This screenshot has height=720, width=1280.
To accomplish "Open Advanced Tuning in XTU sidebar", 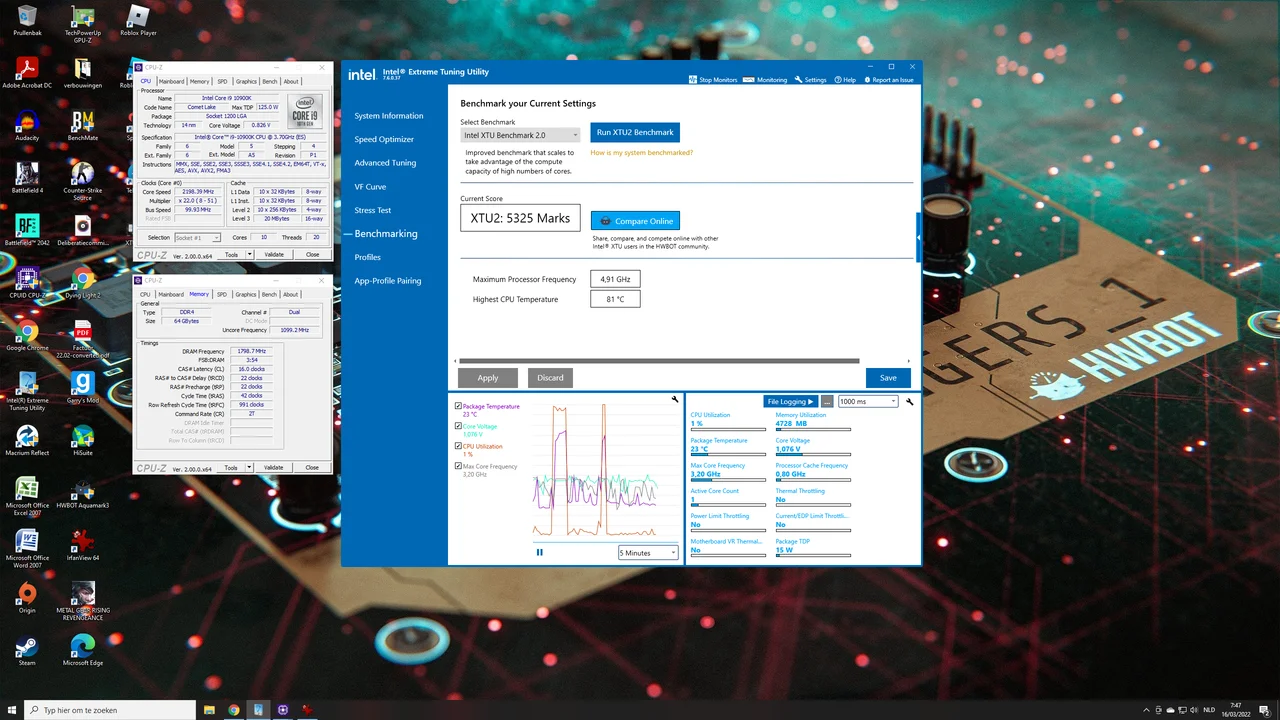I will point(385,163).
